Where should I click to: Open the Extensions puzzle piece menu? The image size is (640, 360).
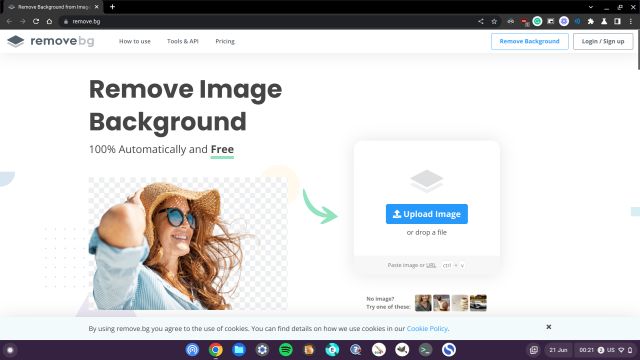(x=591, y=21)
